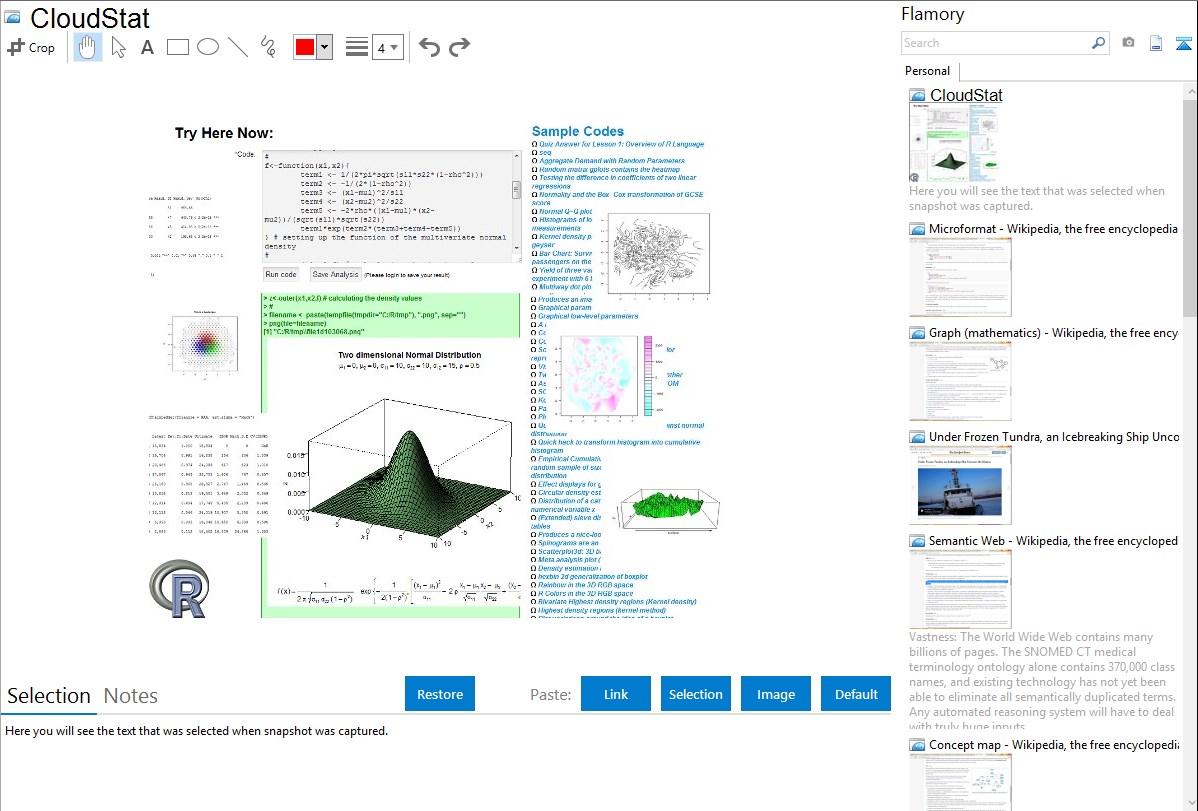
Task: Select the Semantic Web thumbnail
Action: (960, 589)
